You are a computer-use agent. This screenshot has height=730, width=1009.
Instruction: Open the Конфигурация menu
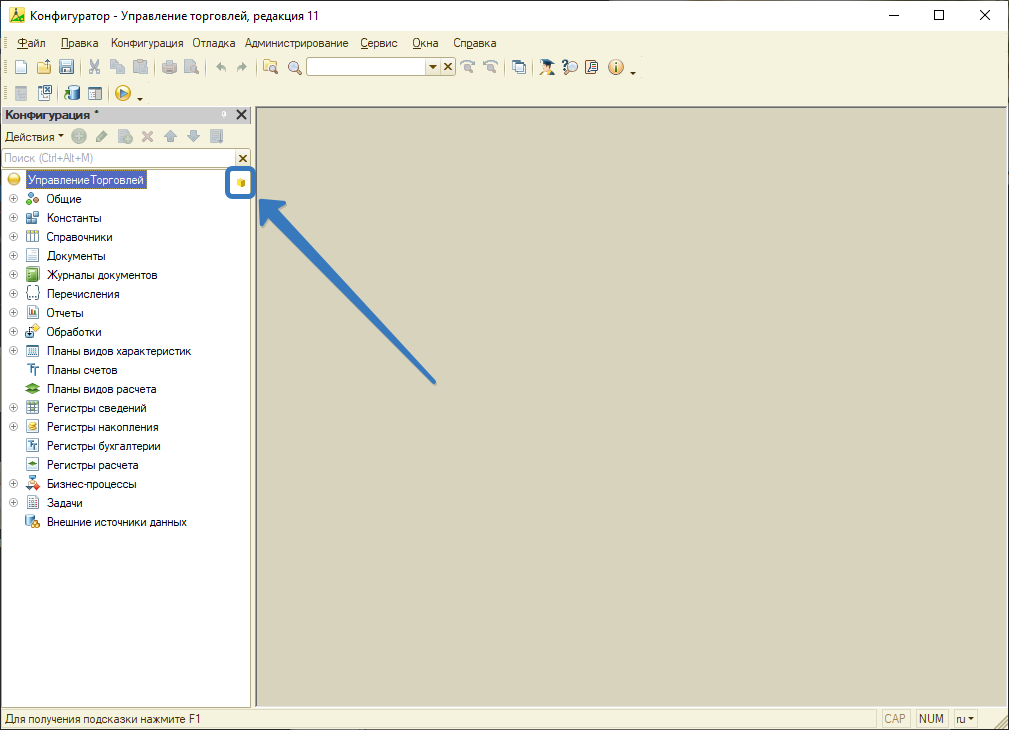[x=147, y=43]
